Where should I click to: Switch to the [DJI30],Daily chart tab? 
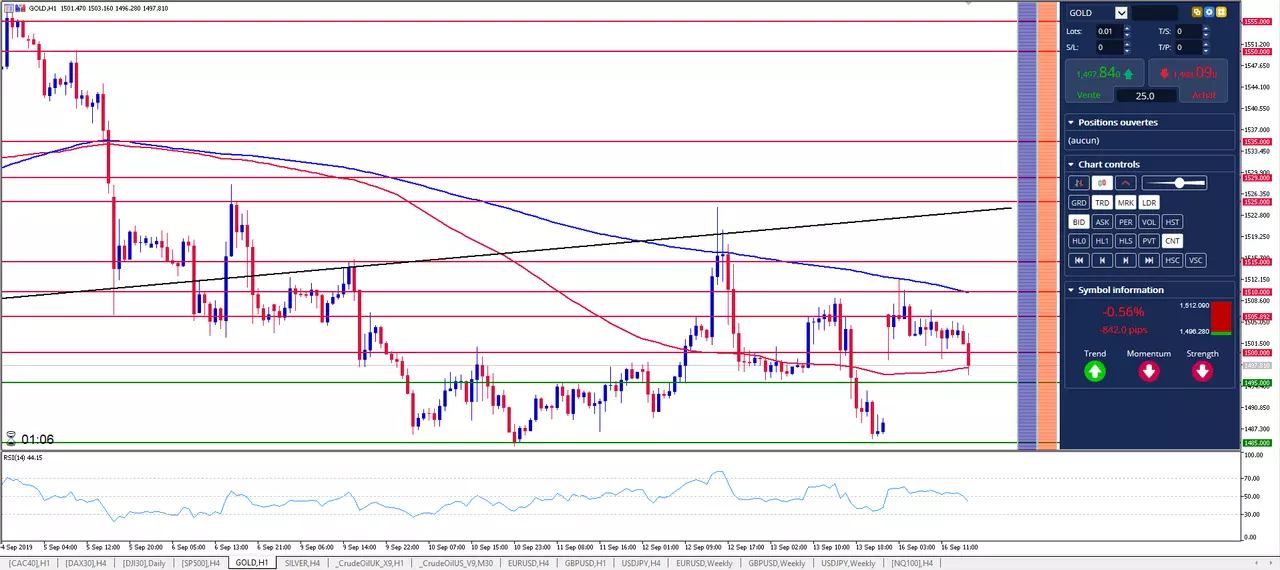point(144,563)
